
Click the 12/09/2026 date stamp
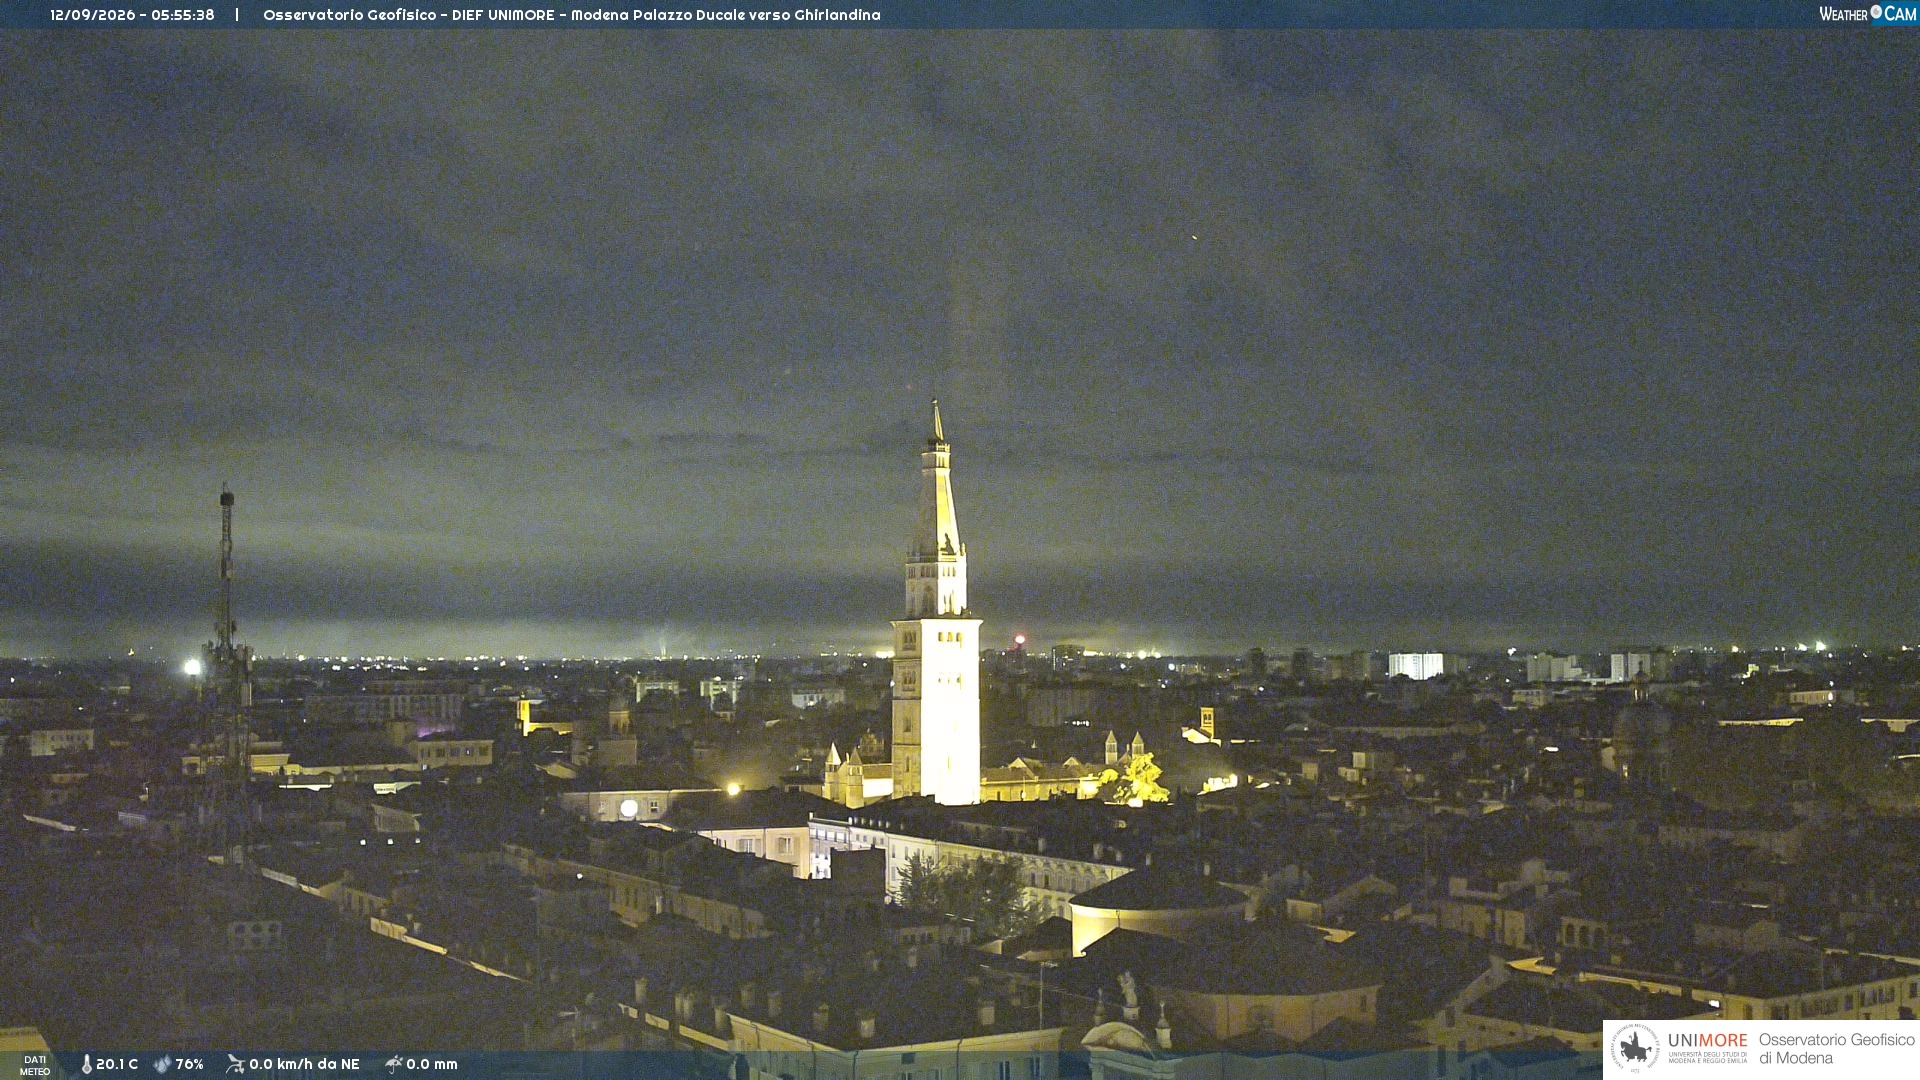pyautogui.click(x=92, y=15)
